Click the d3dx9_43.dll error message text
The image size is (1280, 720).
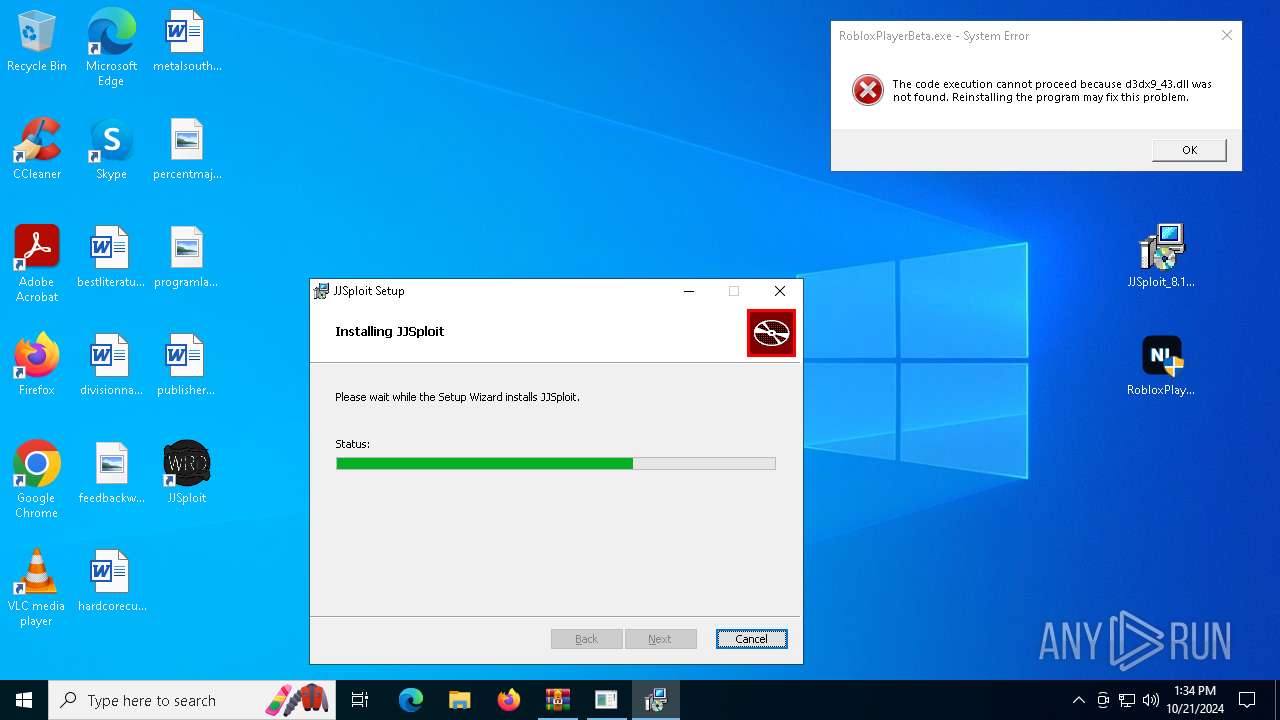tap(1052, 91)
